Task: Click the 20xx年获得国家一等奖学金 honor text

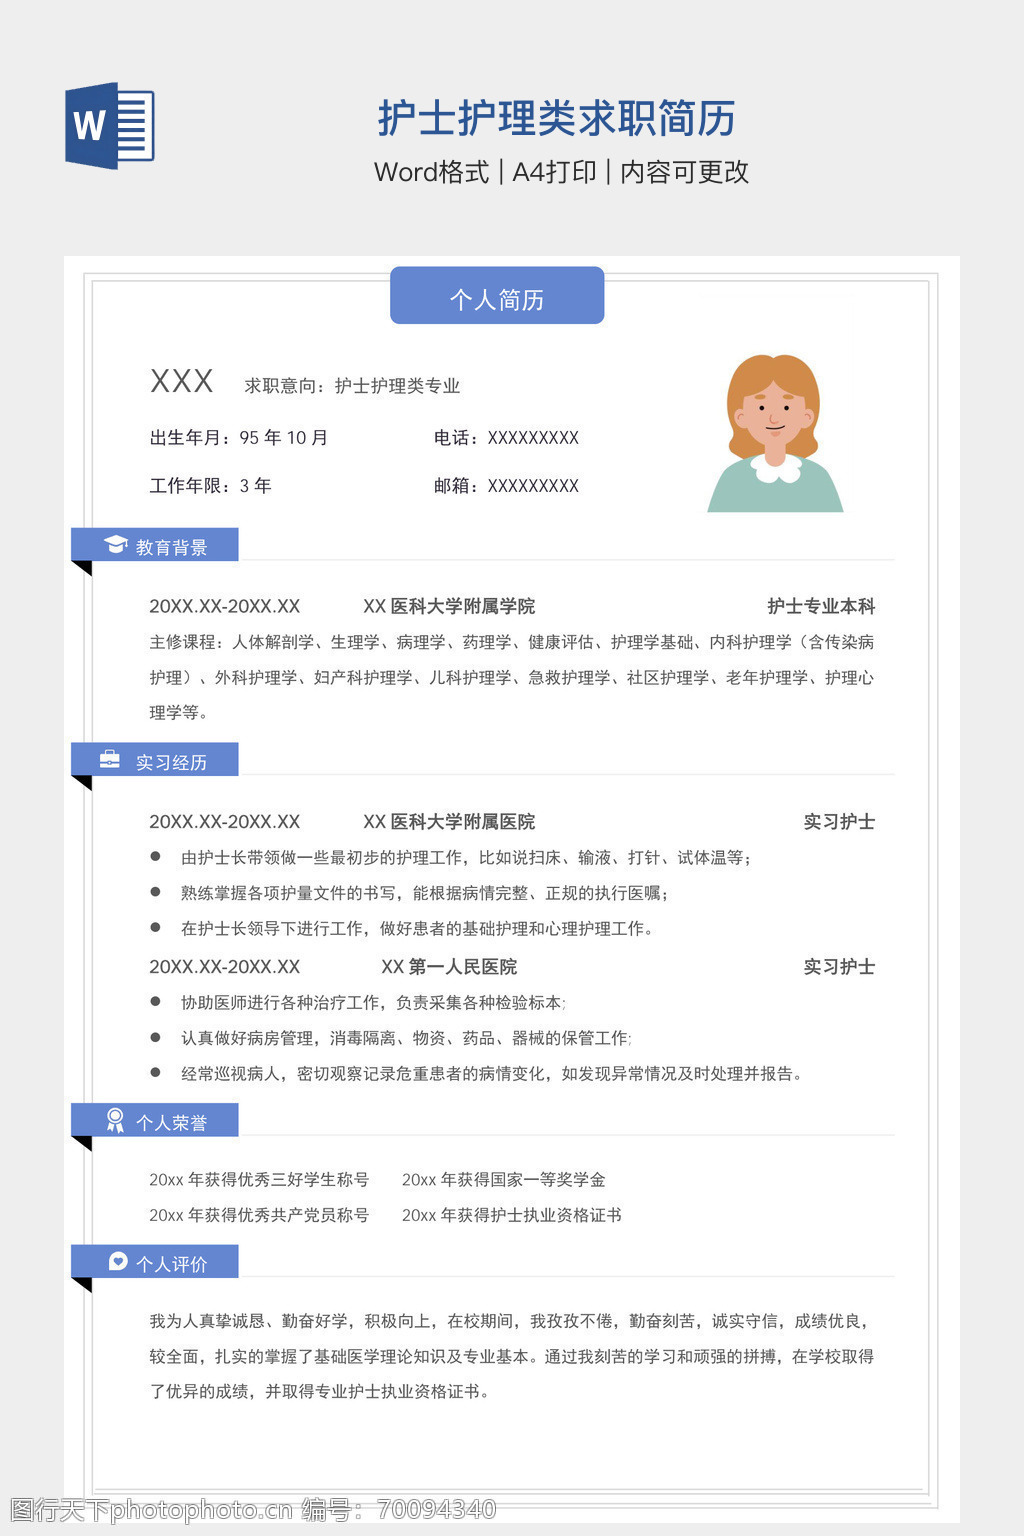Action: (503, 1180)
